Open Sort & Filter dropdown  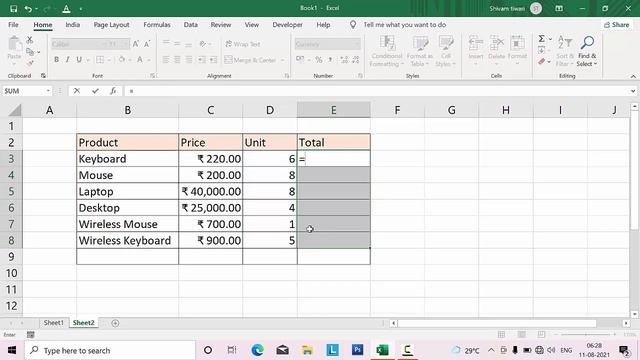coord(564,51)
